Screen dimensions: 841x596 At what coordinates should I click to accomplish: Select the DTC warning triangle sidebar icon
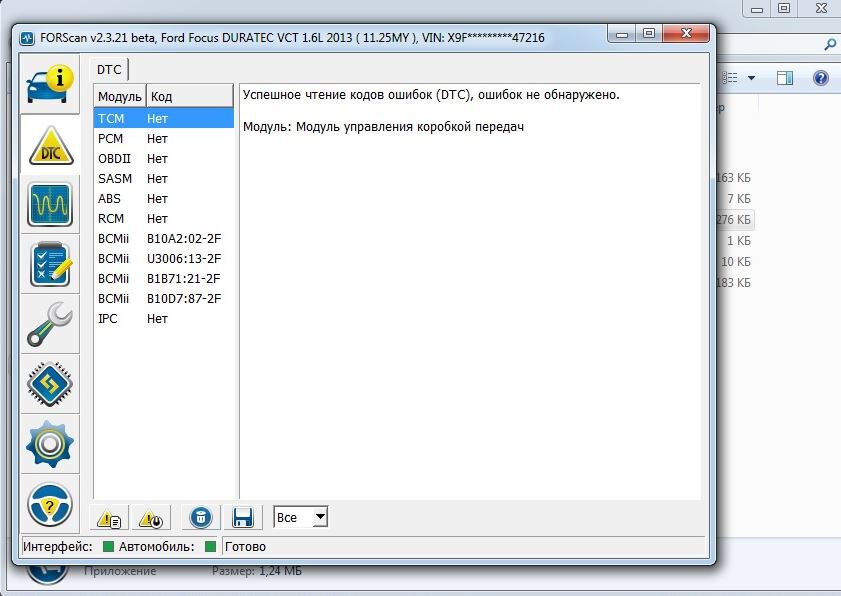50,145
